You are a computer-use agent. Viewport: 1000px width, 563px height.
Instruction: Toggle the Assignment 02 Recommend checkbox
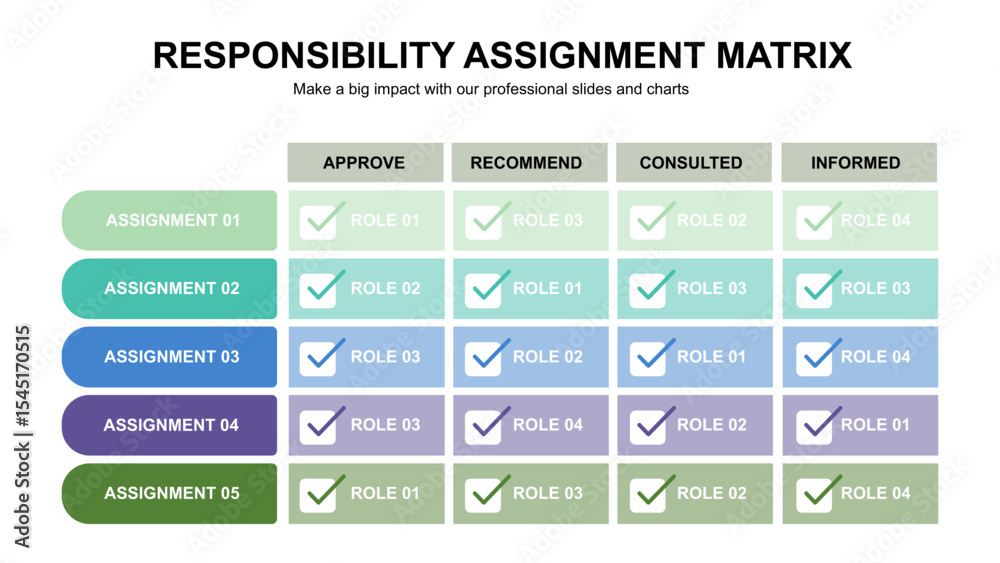[x=487, y=288]
